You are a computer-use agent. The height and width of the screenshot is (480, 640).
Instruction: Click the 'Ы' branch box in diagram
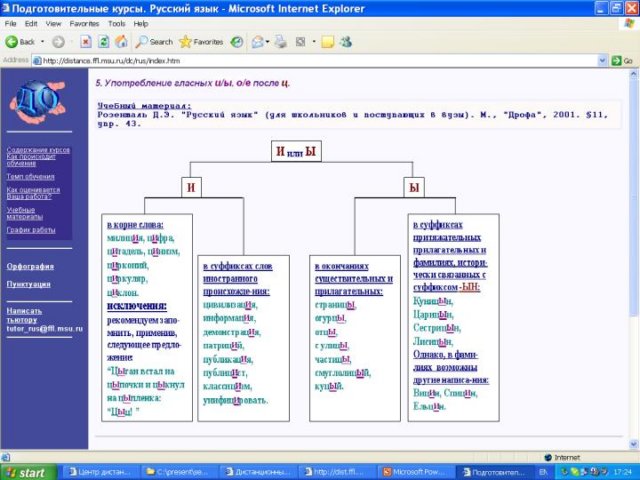[414, 188]
